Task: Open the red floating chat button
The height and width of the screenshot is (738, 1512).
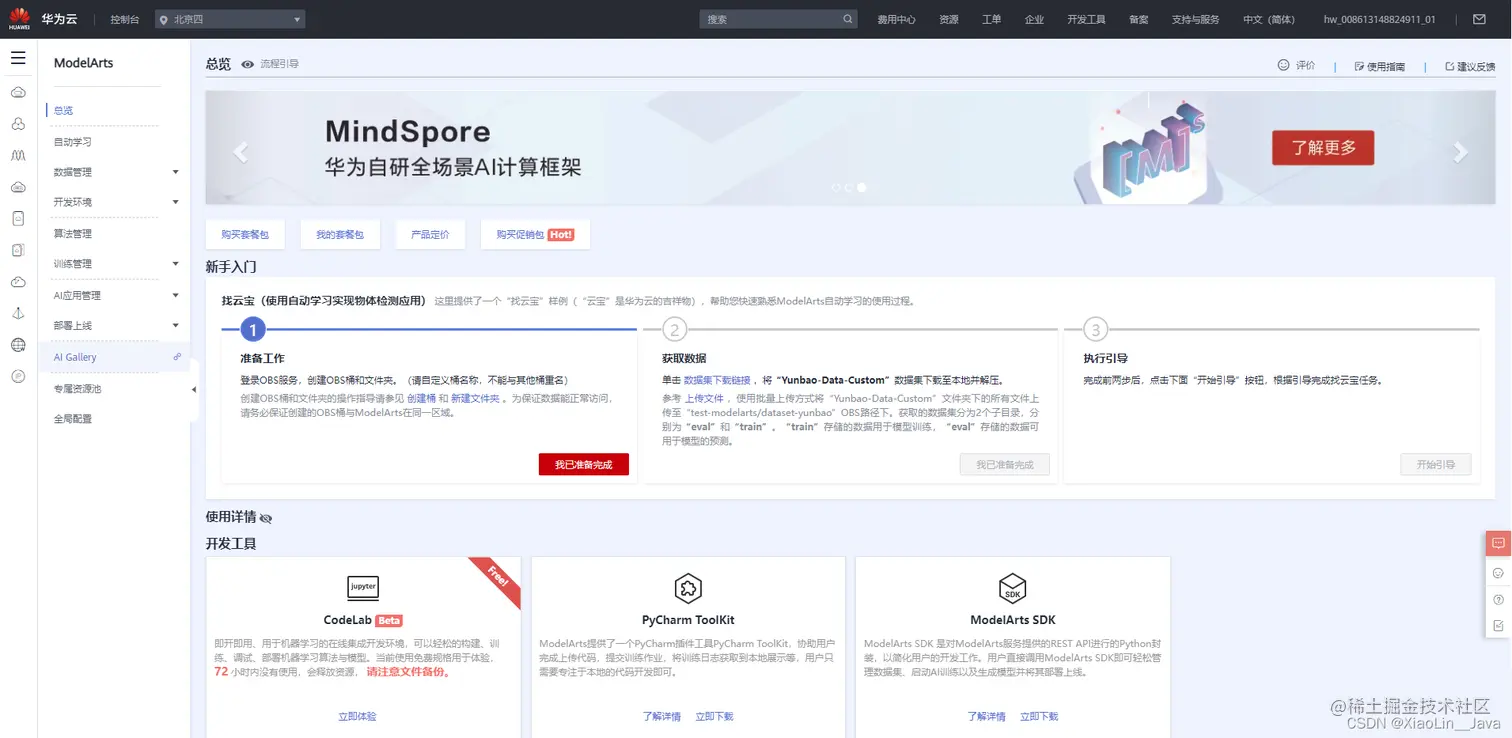Action: [x=1498, y=544]
